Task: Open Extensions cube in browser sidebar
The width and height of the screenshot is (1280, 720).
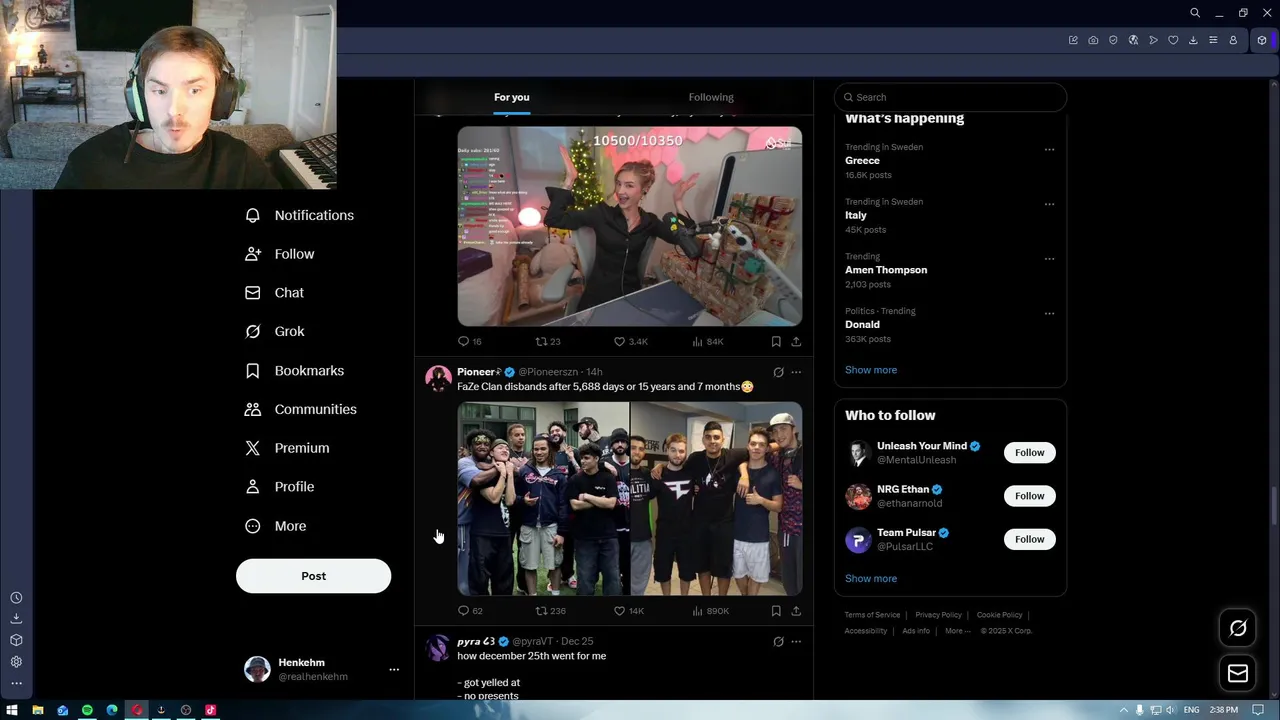Action: 16,640
